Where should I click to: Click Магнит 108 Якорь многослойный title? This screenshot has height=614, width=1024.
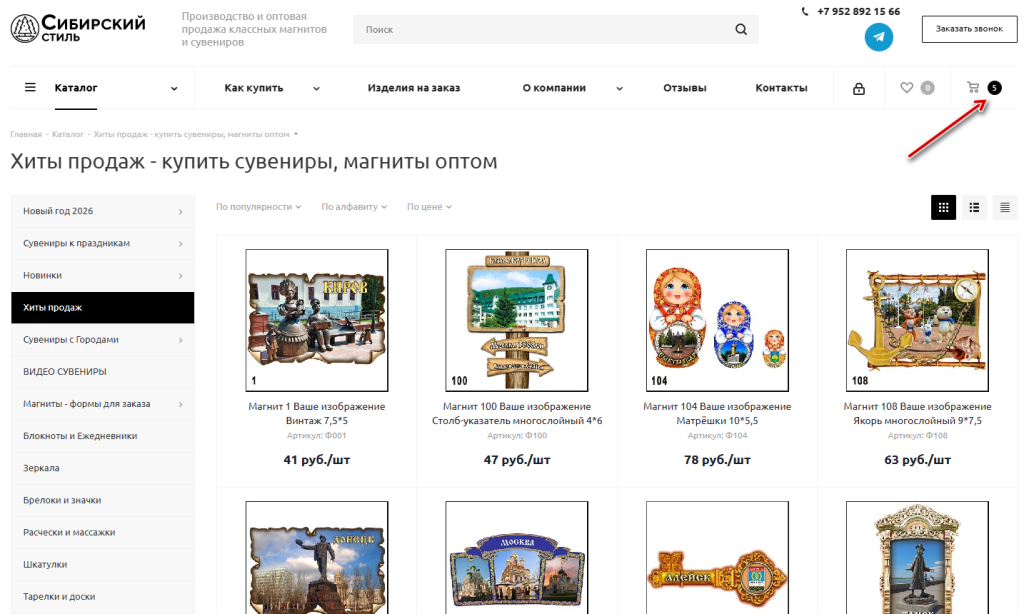point(917,413)
